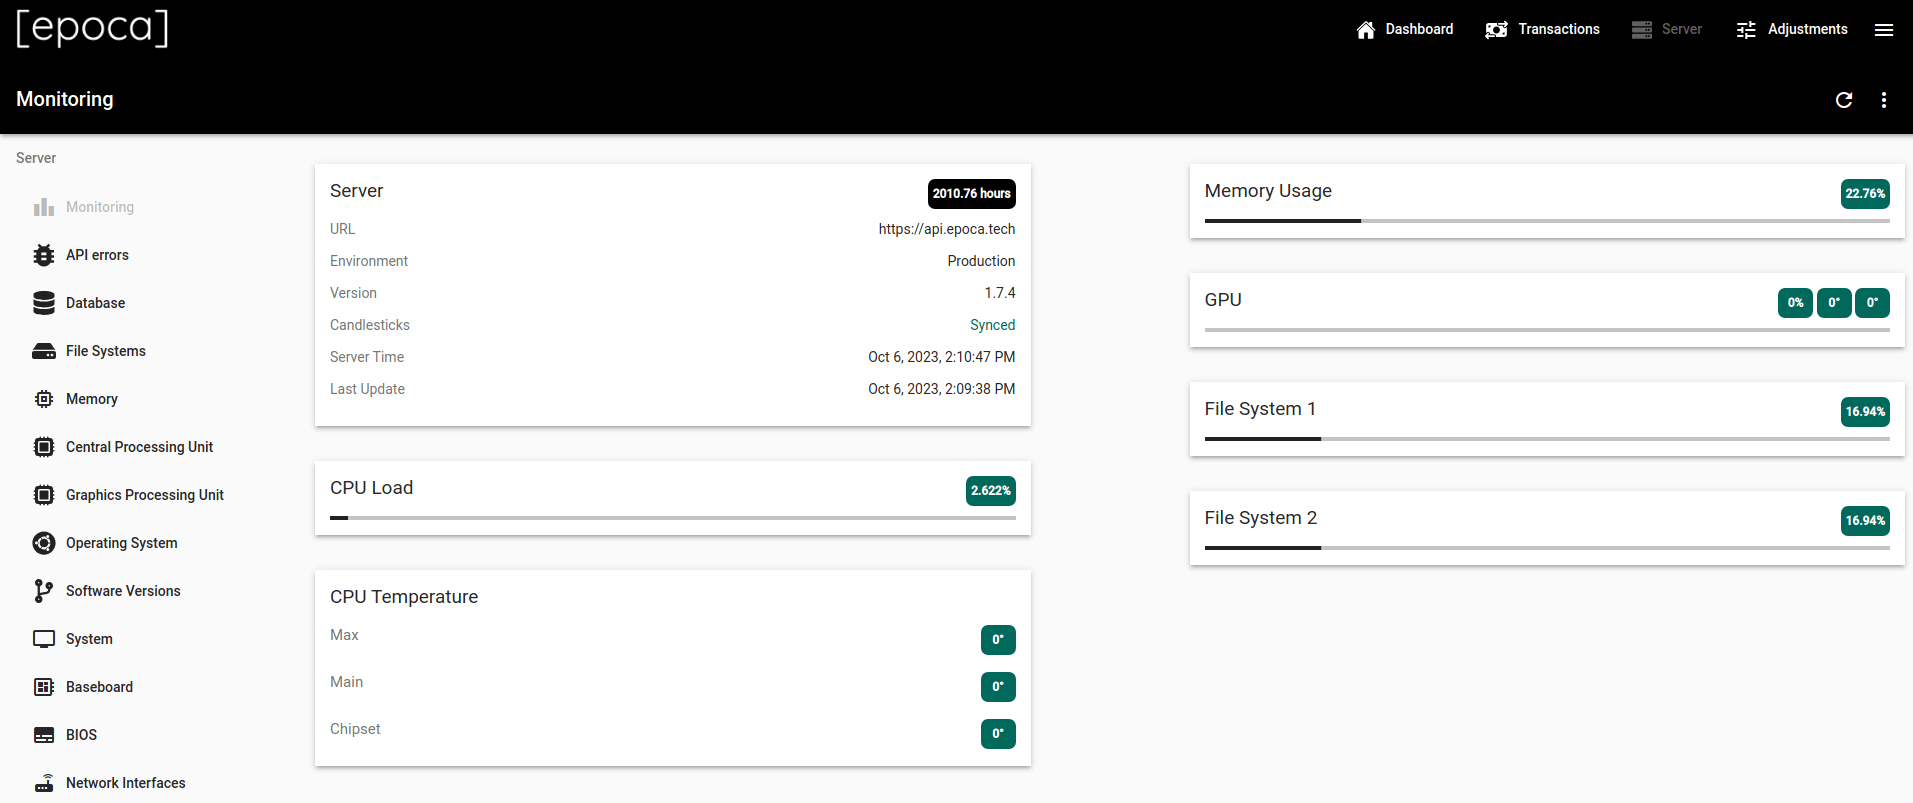Image resolution: width=1913 pixels, height=803 pixels.
Task: Open the hamburger menu at top right
Action: pos(1884,30)
